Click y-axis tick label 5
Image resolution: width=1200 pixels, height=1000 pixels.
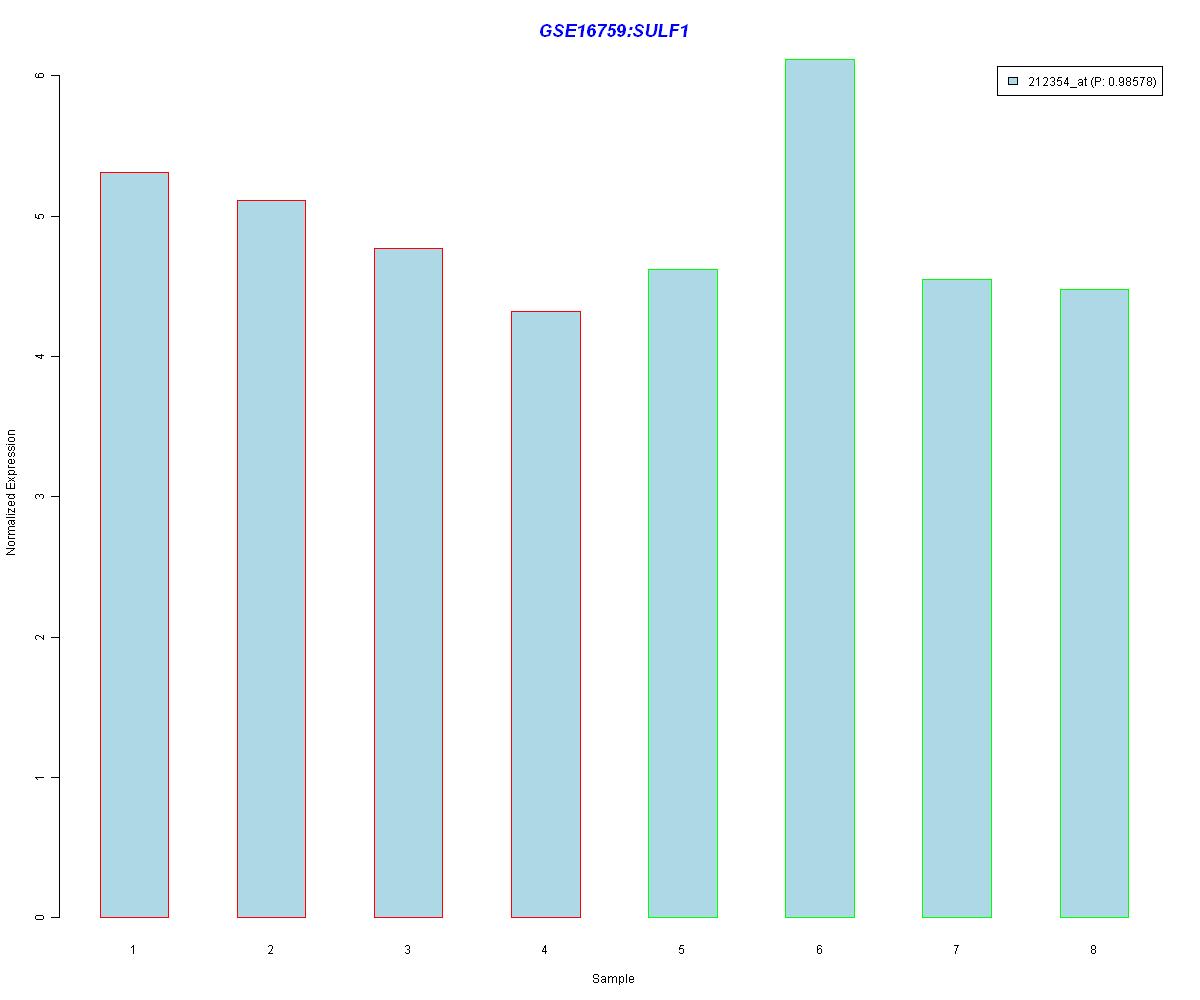tap(39, 216)
